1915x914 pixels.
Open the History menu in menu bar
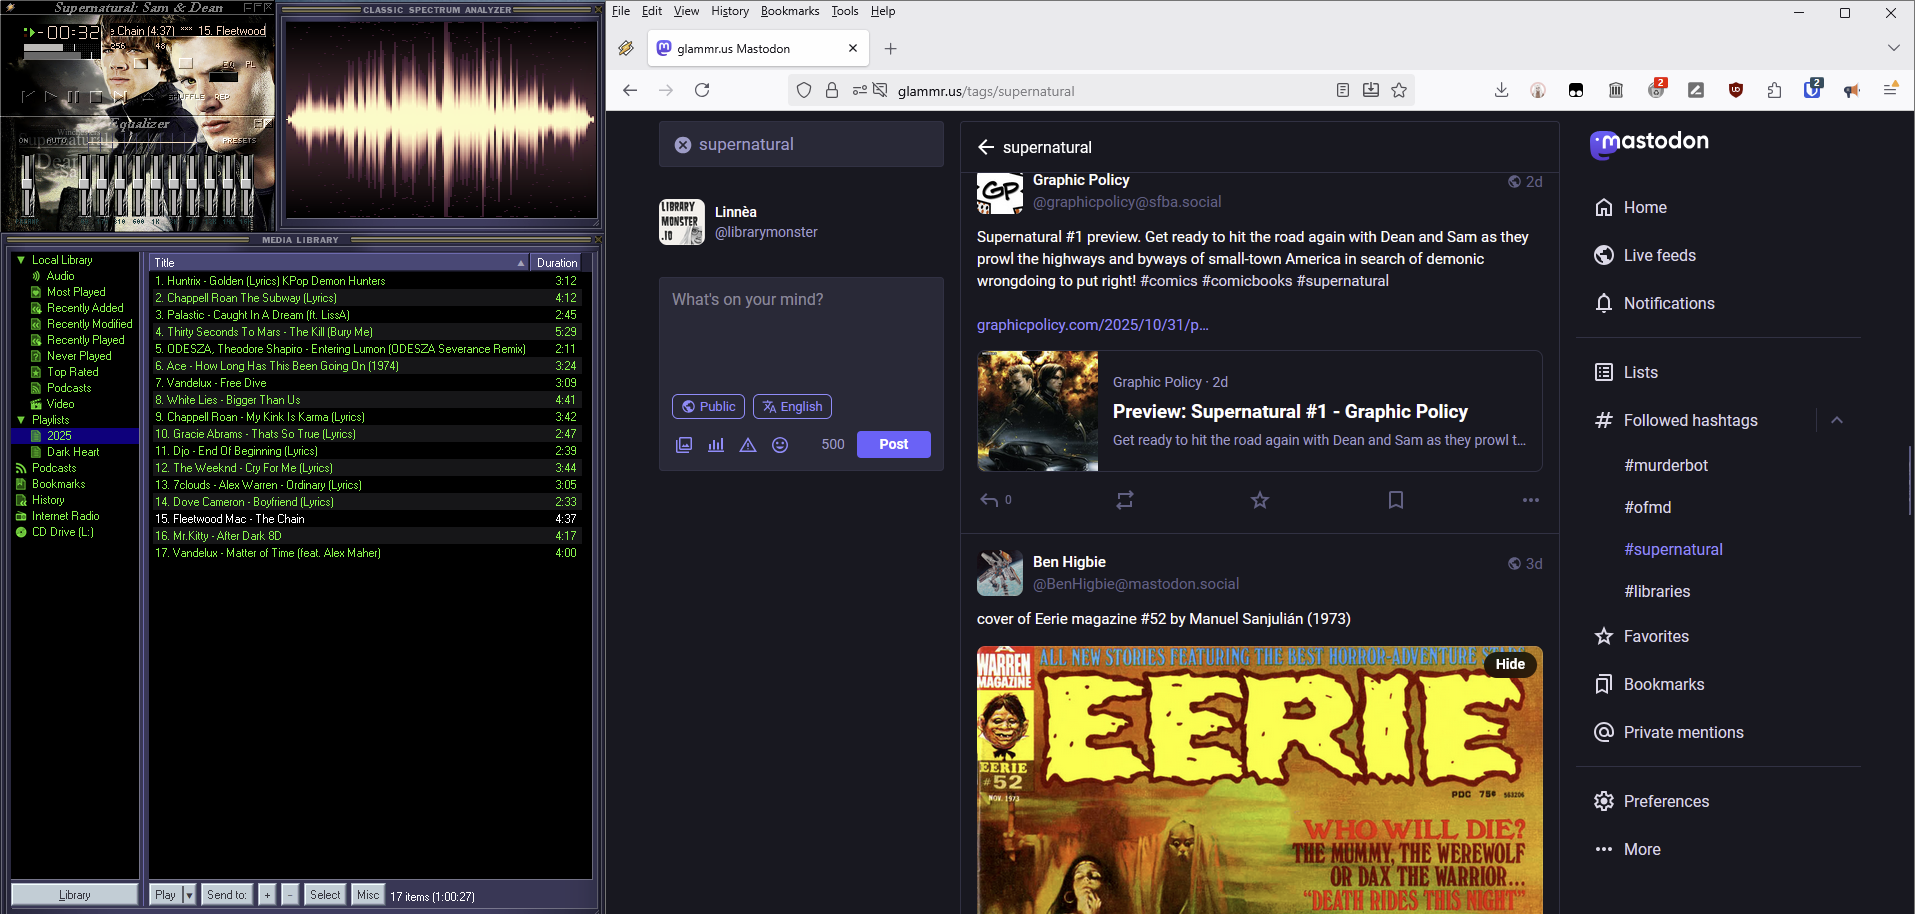(x=729, y=11)
